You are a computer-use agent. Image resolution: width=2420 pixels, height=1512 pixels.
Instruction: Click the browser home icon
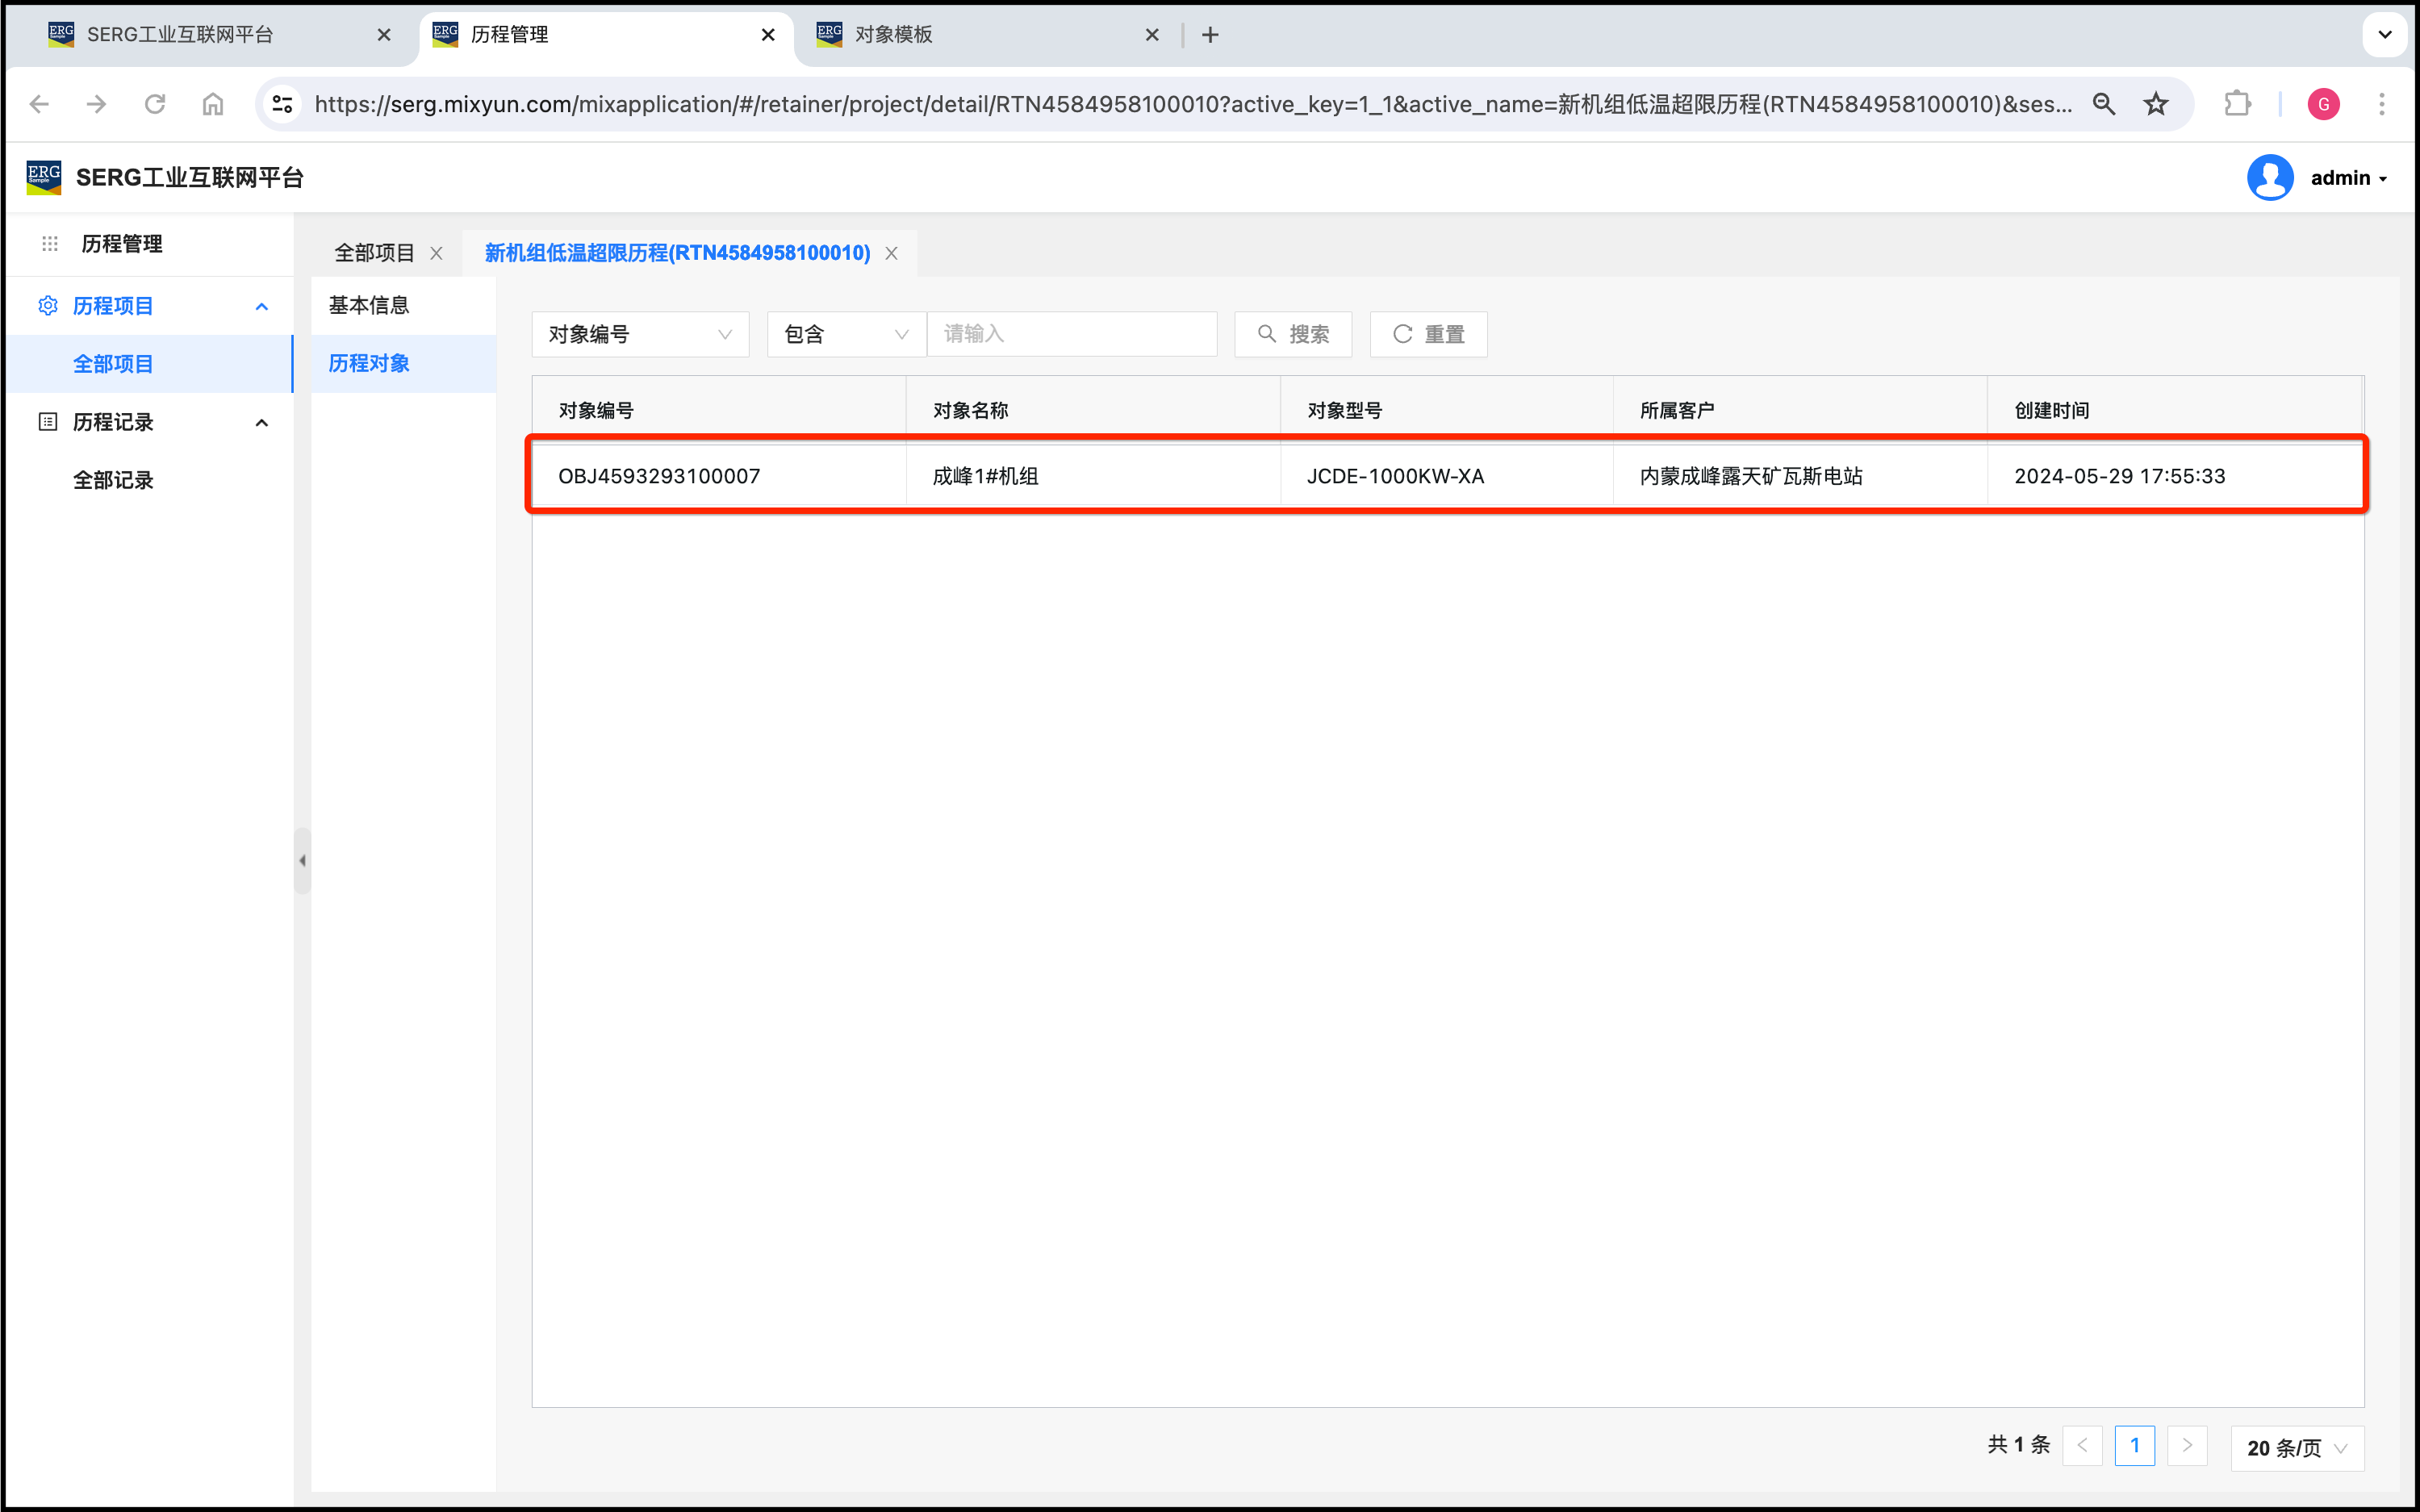[x=213, y=104]
